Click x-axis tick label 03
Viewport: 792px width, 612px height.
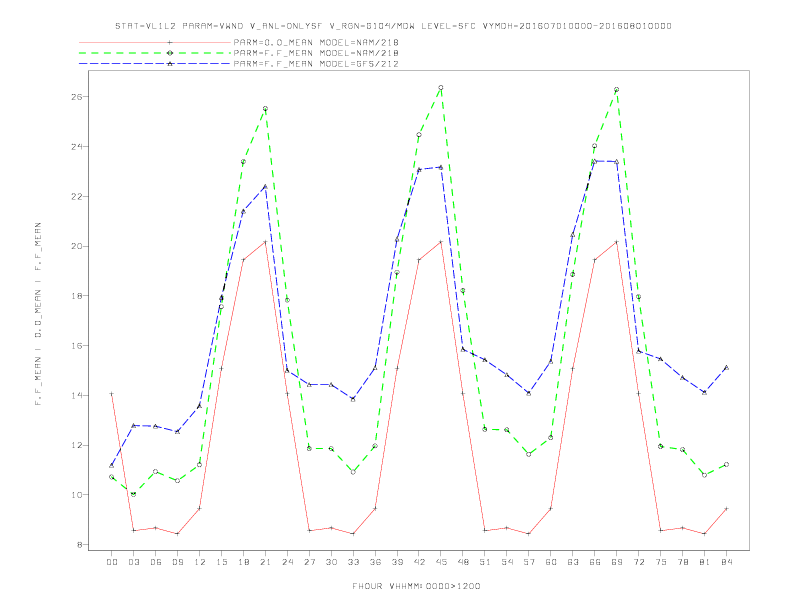[x=134, y=562]
